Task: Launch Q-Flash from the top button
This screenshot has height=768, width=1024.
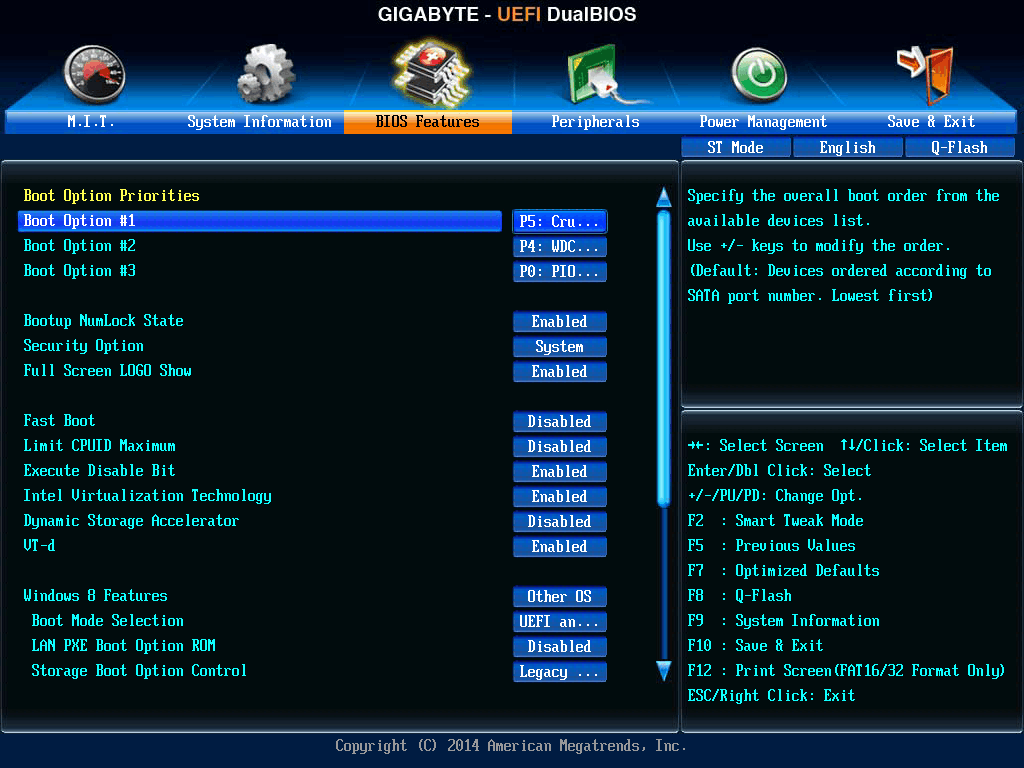Action: 959,148
